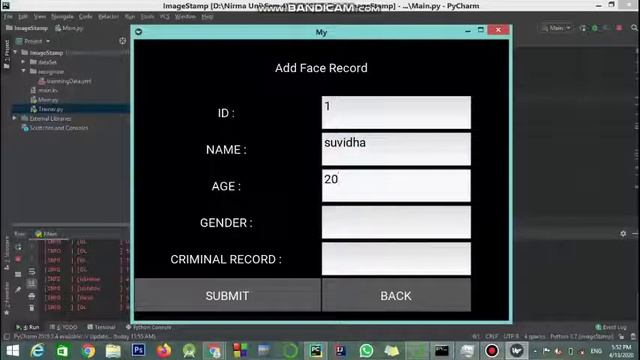The image size is (640, 360).
Task: Click the AGE input field
Action: point(396,186)
